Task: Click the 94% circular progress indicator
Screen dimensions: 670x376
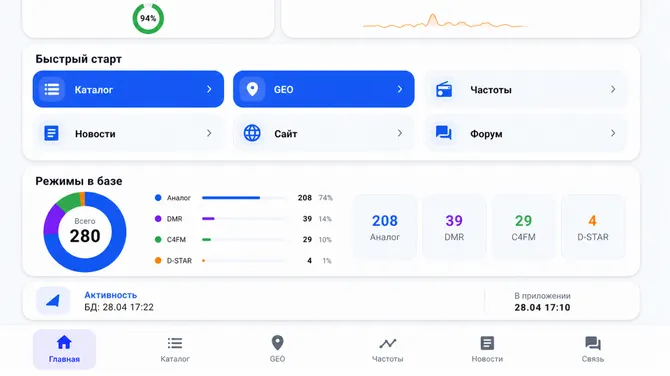Action: click(x=148, y=18)
